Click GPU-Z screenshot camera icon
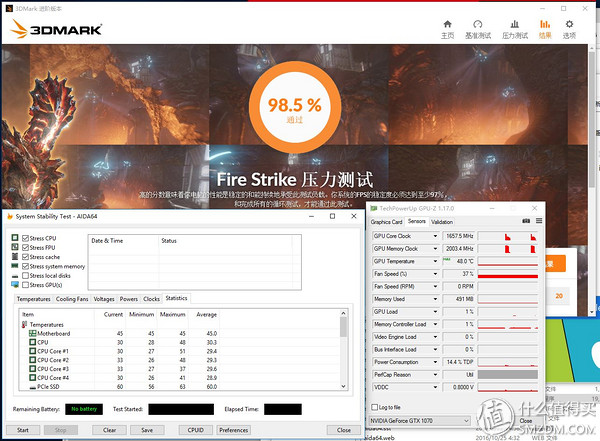 click(x=526, y=221)
